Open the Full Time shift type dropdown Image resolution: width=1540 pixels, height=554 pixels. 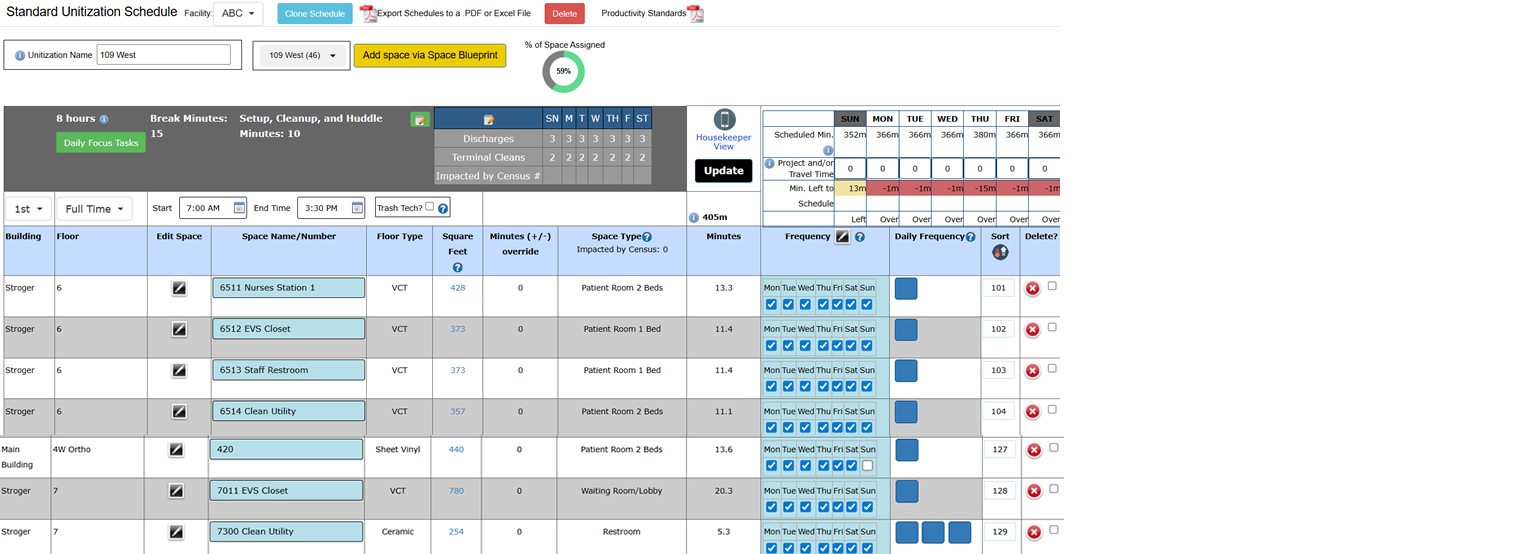click(x=95, y=209)
